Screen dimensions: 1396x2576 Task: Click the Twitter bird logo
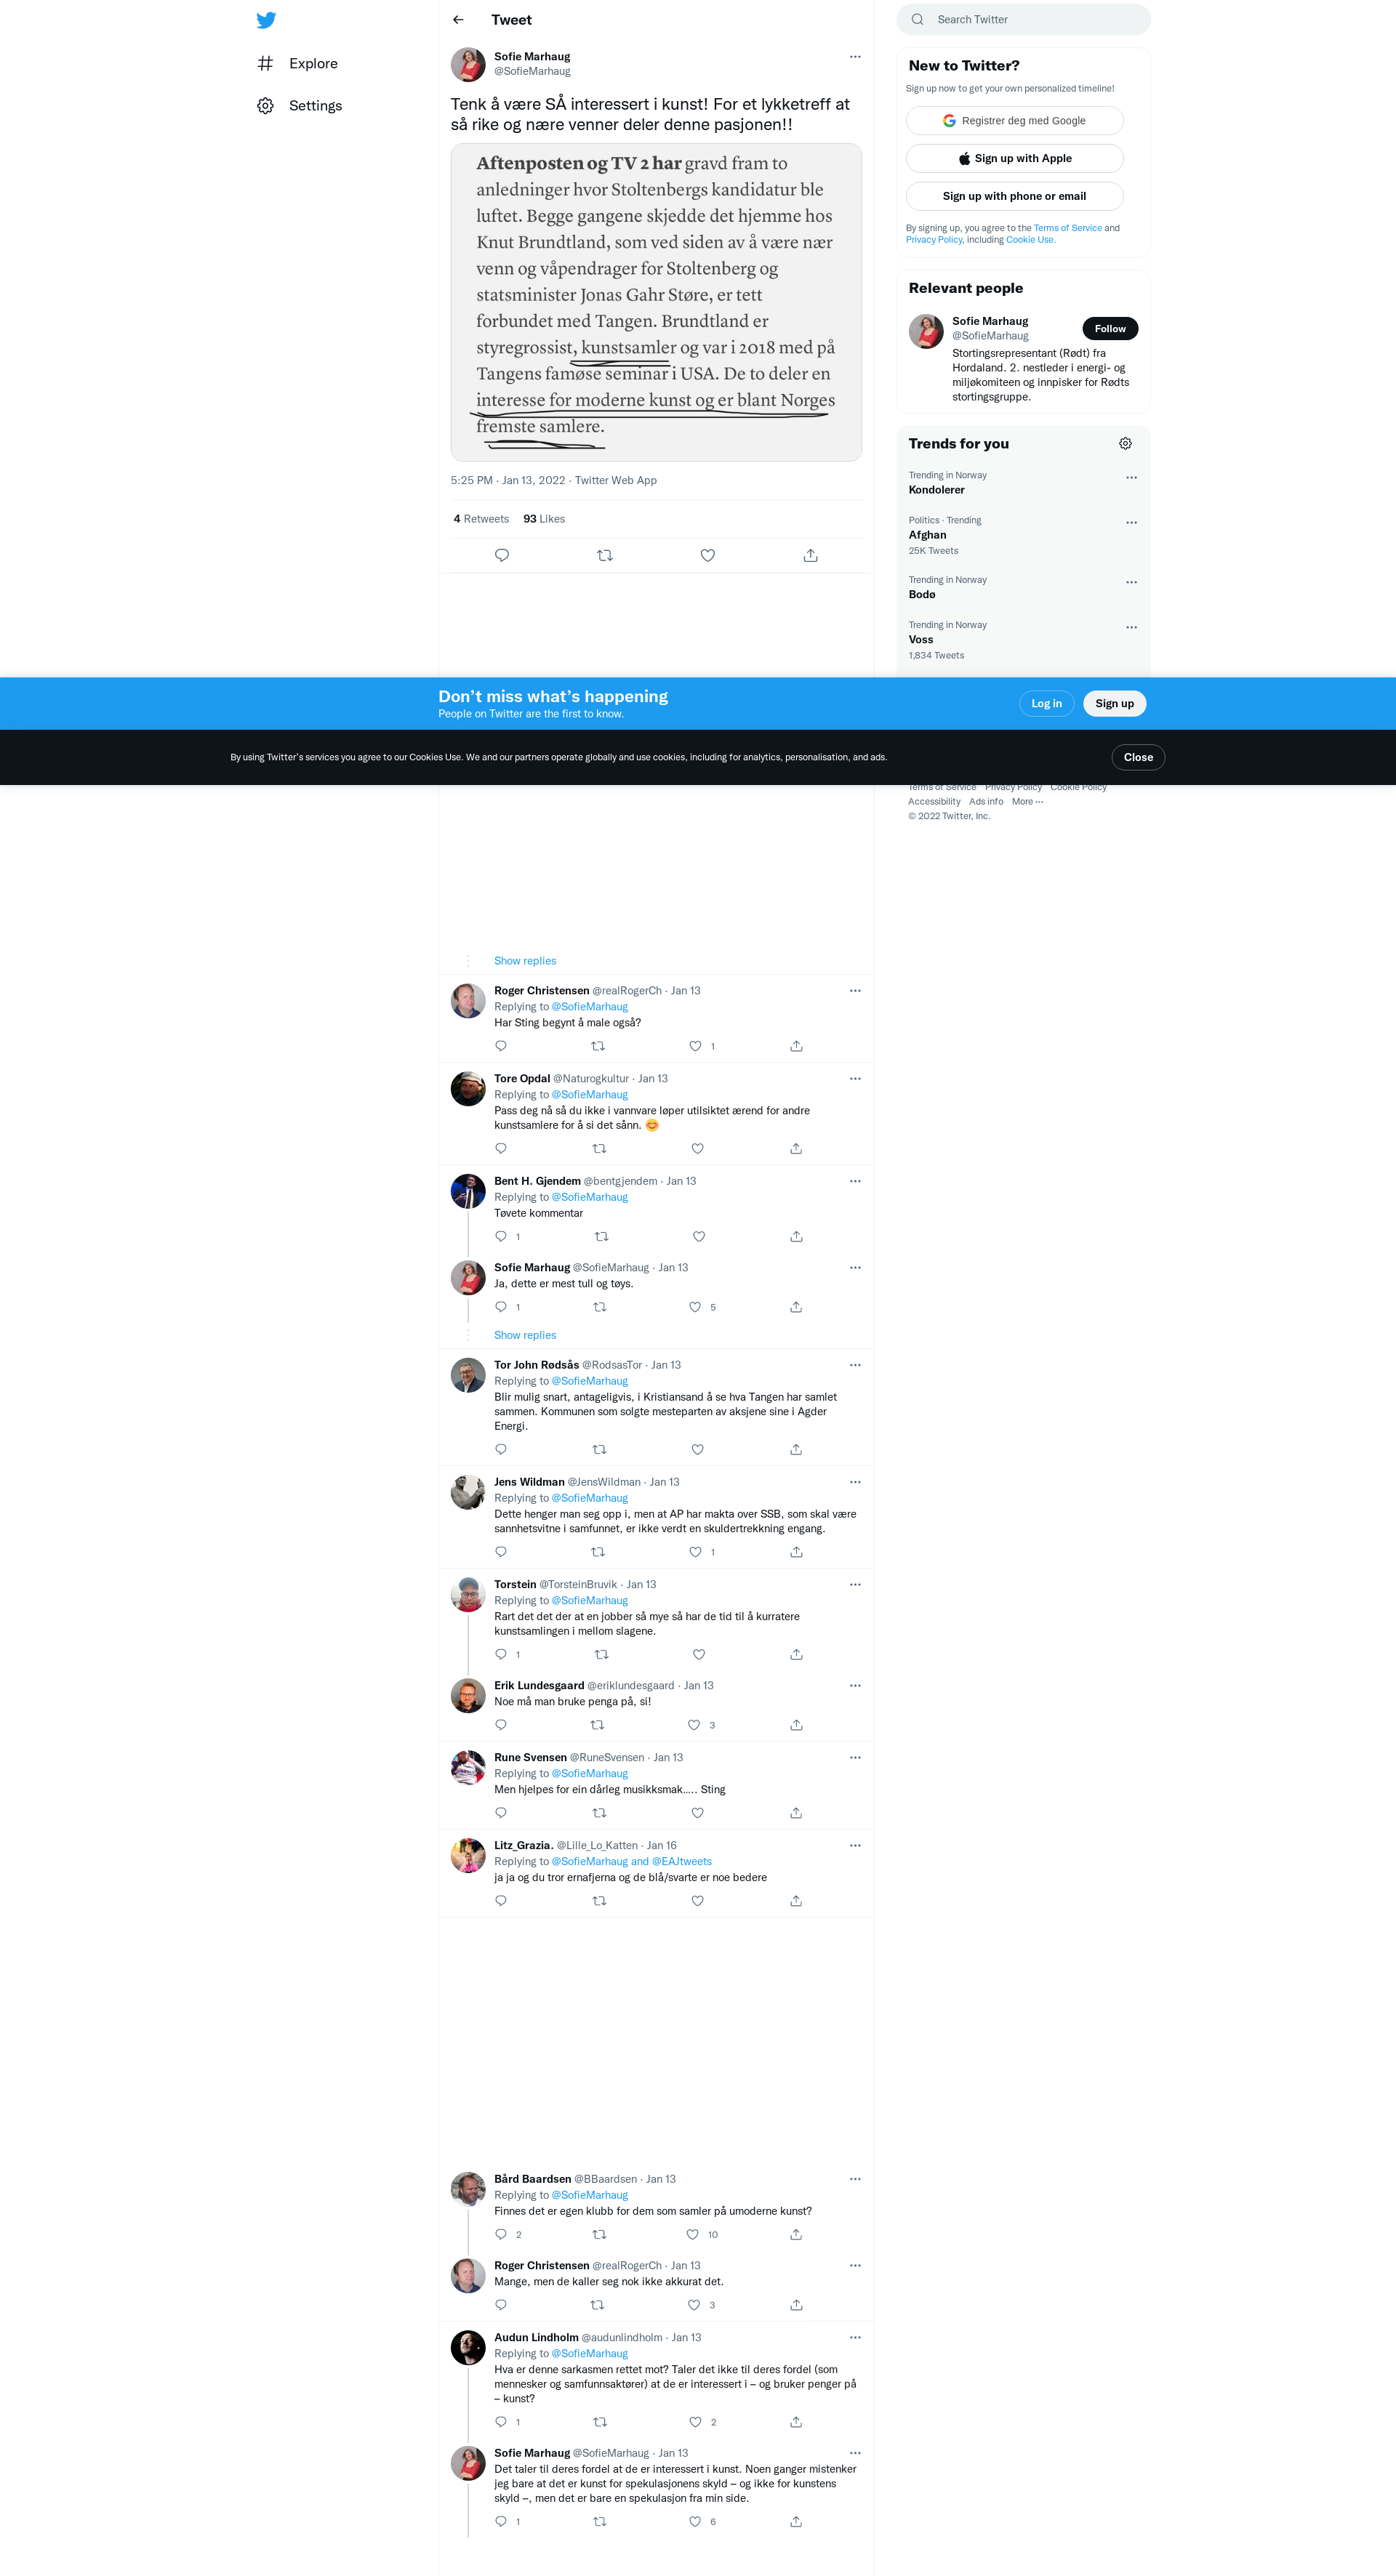(x=266, y=20)
